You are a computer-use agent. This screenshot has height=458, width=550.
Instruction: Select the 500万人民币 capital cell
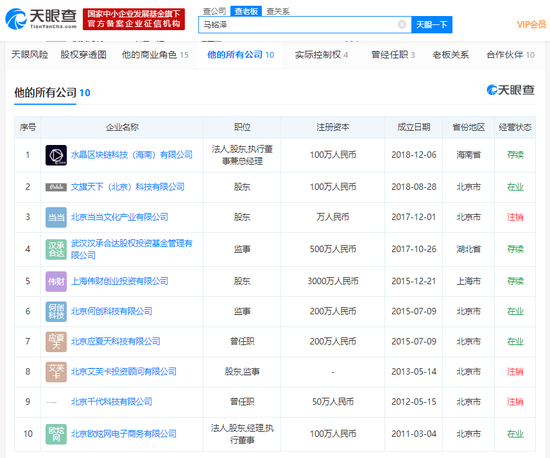click(333, 249)
